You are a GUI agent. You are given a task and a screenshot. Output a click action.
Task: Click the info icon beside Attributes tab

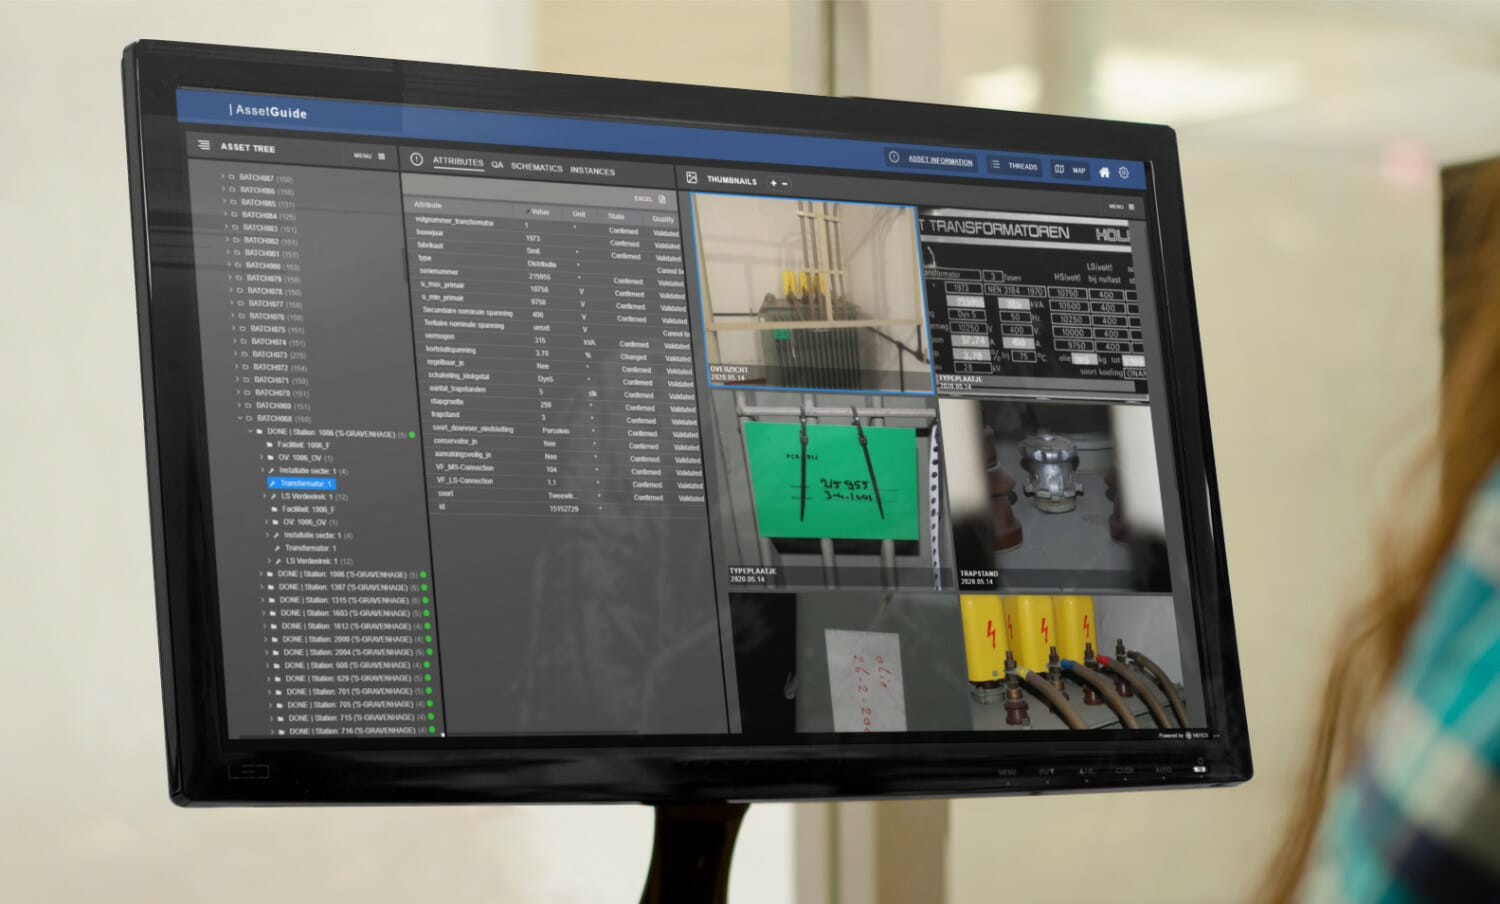point(416,159)
